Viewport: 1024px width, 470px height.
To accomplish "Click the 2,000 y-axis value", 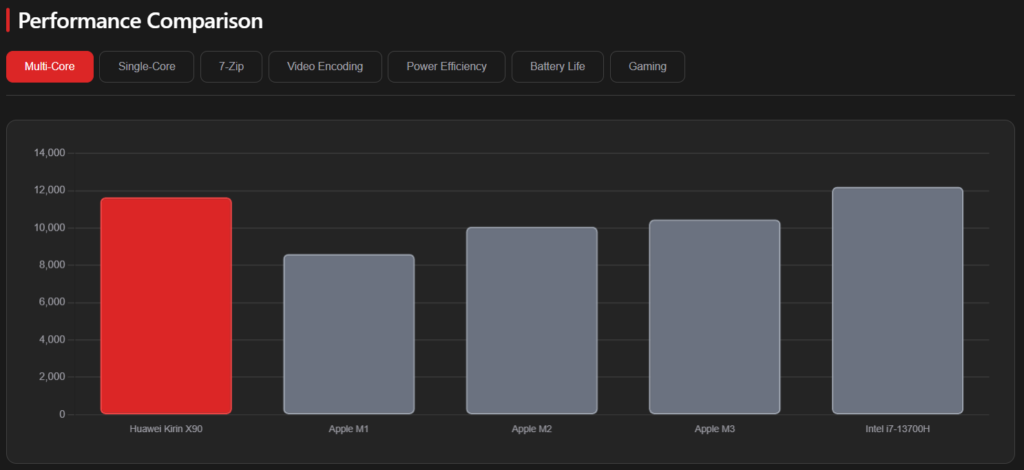I will [x=52, y=377].
